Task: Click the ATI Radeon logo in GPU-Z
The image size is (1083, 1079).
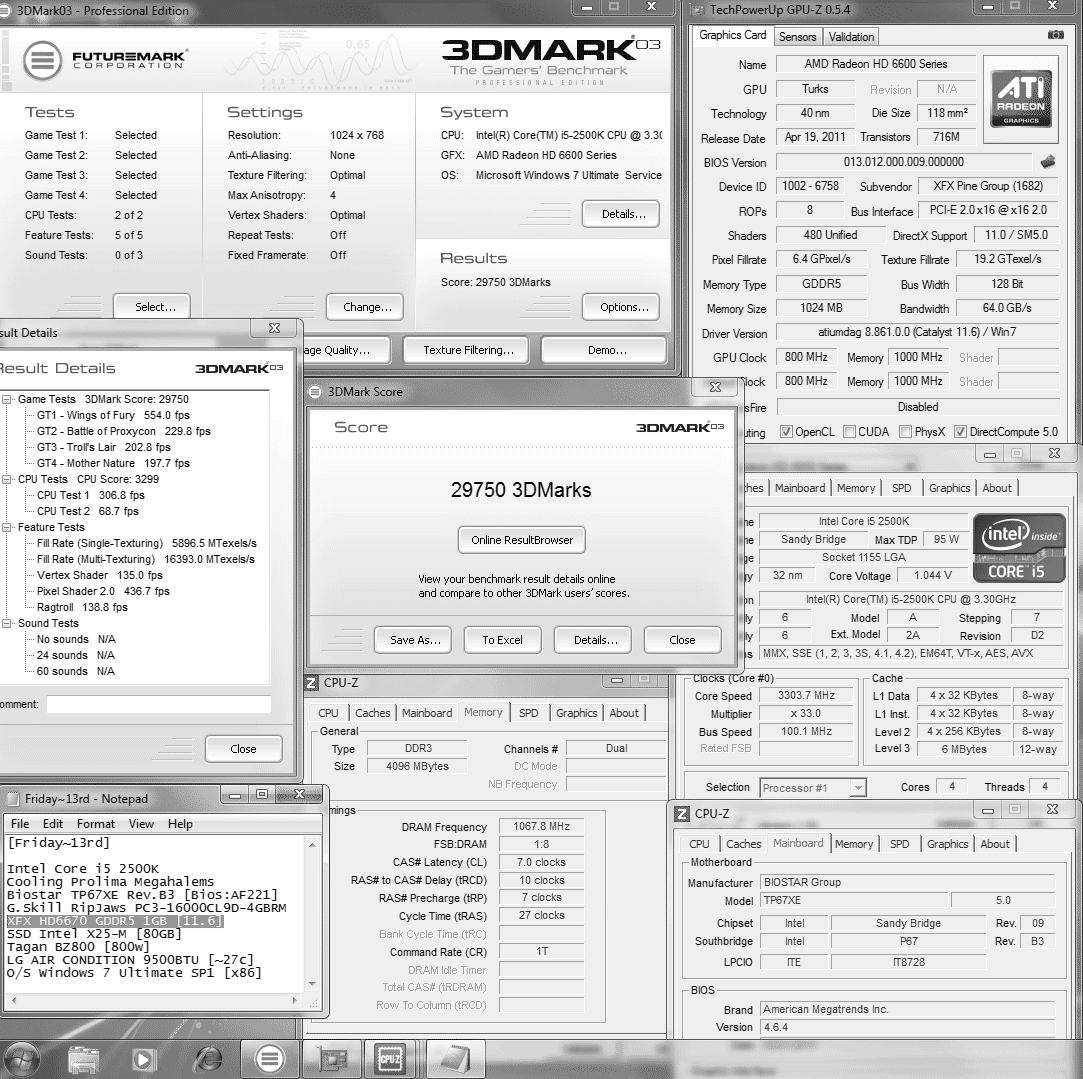Action: coord(1021,98)
